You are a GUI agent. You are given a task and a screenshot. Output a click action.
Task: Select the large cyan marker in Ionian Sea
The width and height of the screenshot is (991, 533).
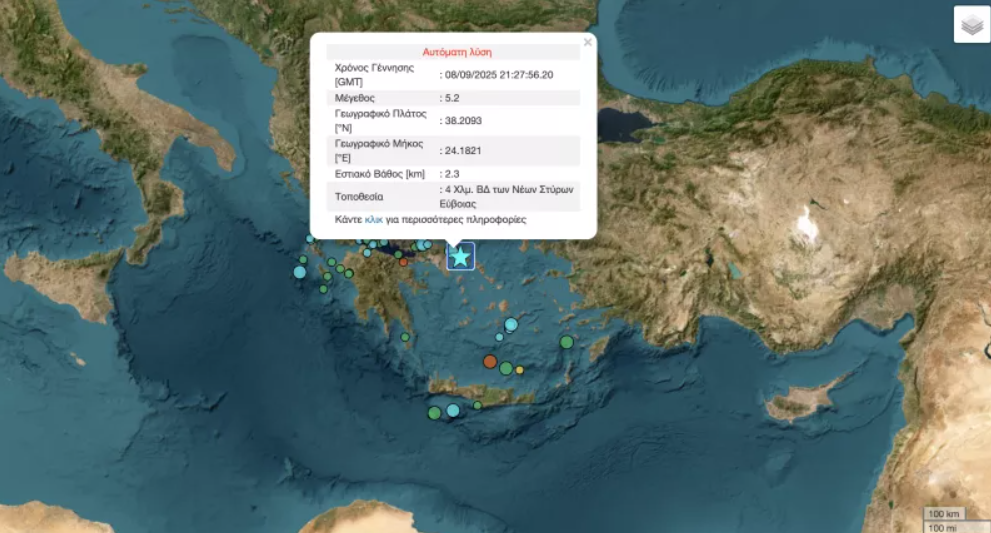[x=299, y=271]
